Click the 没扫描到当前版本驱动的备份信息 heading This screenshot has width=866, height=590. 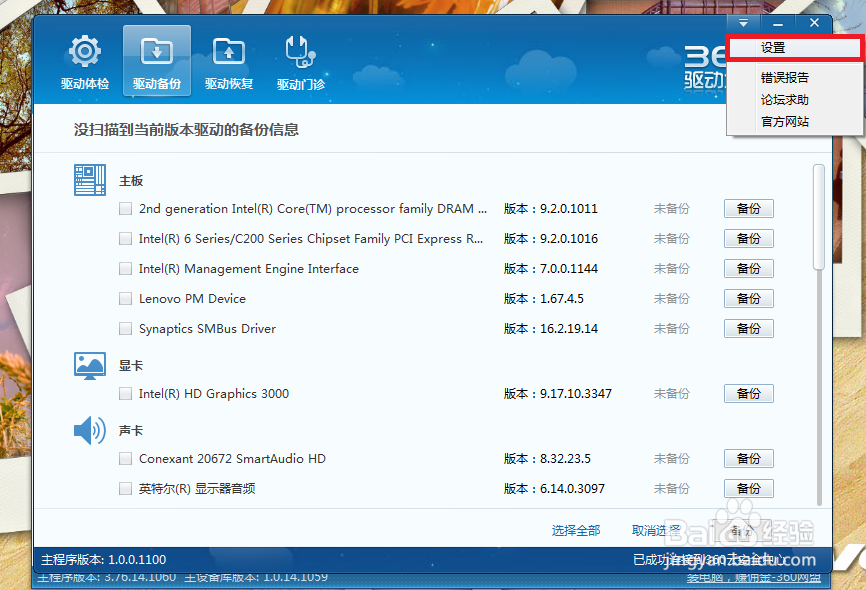[x=186, y=130]
